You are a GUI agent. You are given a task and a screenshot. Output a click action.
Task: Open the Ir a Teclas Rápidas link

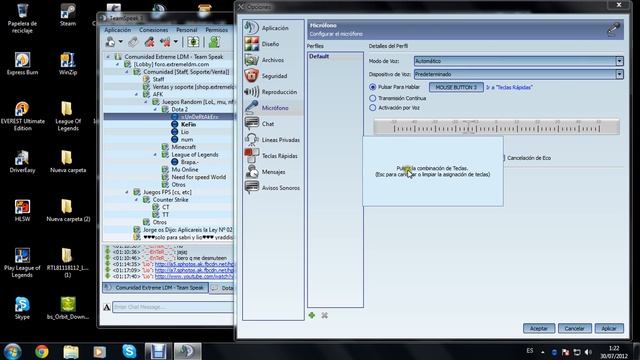509,87
